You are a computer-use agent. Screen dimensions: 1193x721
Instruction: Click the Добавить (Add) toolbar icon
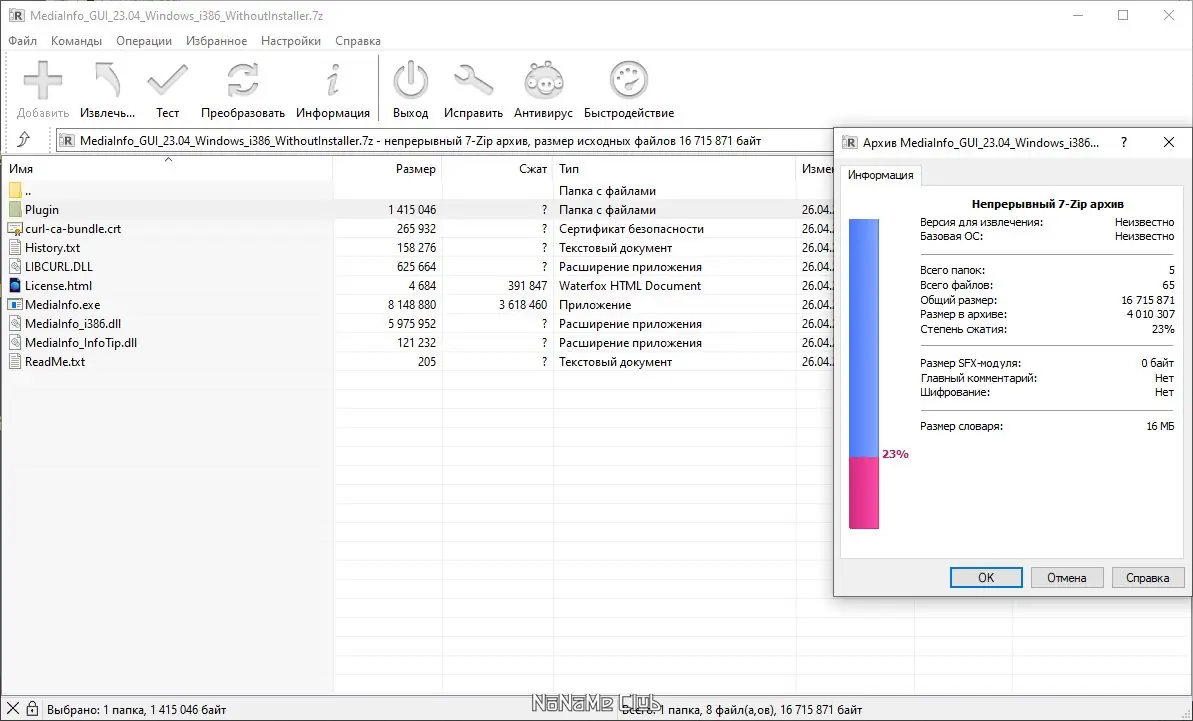43,81
